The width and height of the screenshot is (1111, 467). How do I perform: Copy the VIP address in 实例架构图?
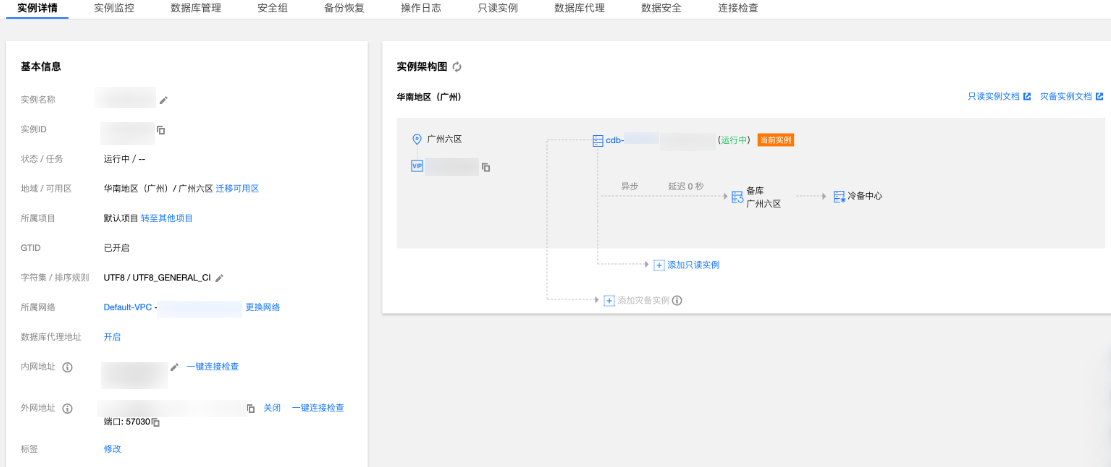(486, 167)
